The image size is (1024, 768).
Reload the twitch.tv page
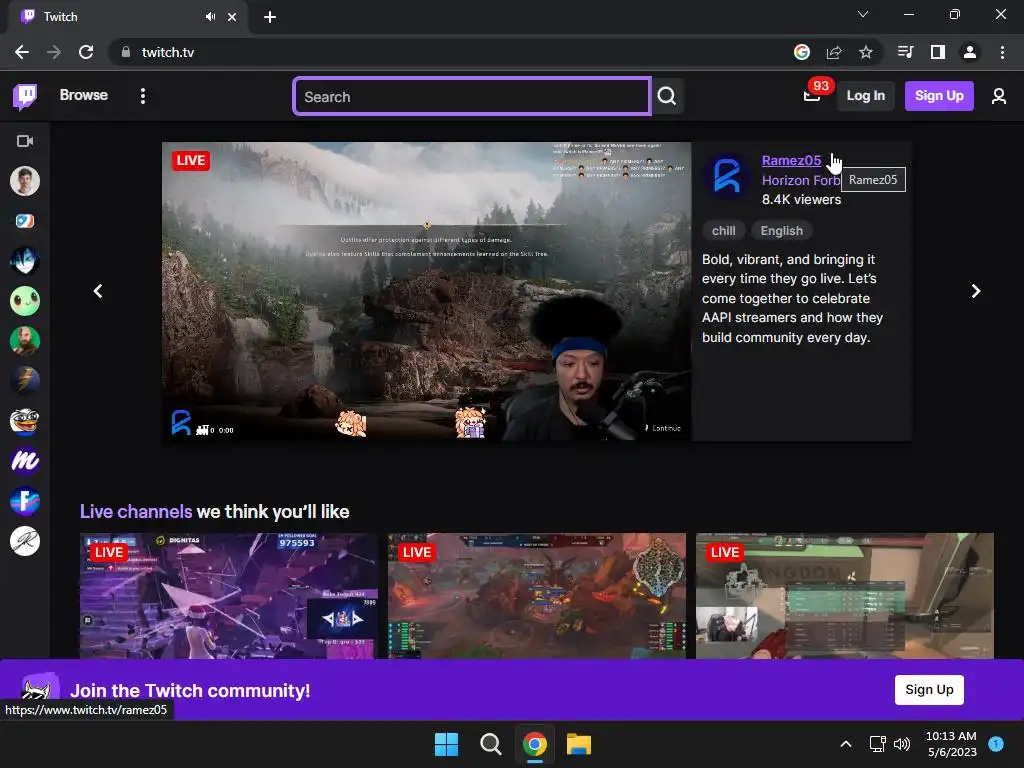pyautogui.click(x=86, y=52)
